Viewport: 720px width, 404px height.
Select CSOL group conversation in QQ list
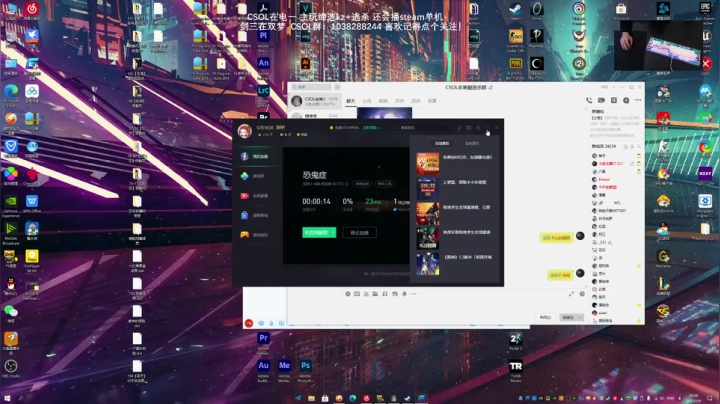point(315,101)
